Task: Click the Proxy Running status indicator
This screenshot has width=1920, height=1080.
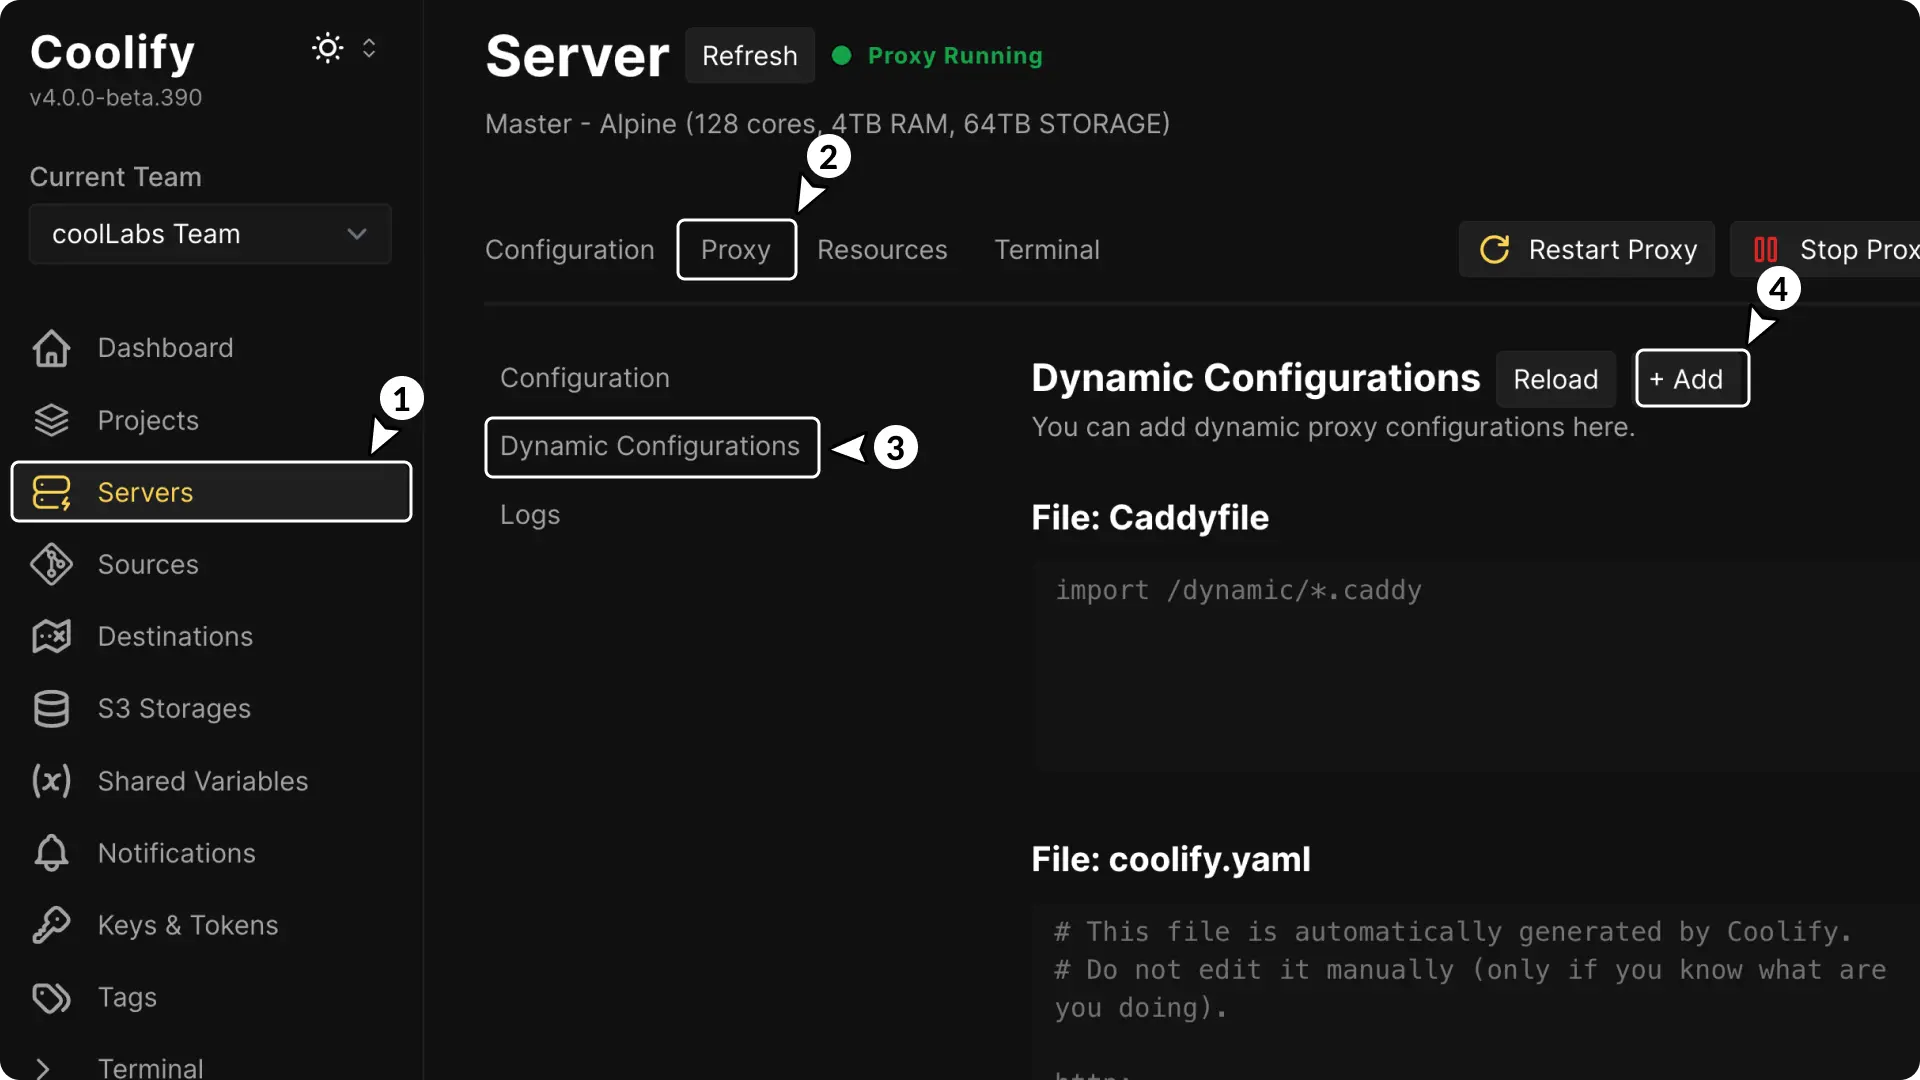Action: point(937,56)
